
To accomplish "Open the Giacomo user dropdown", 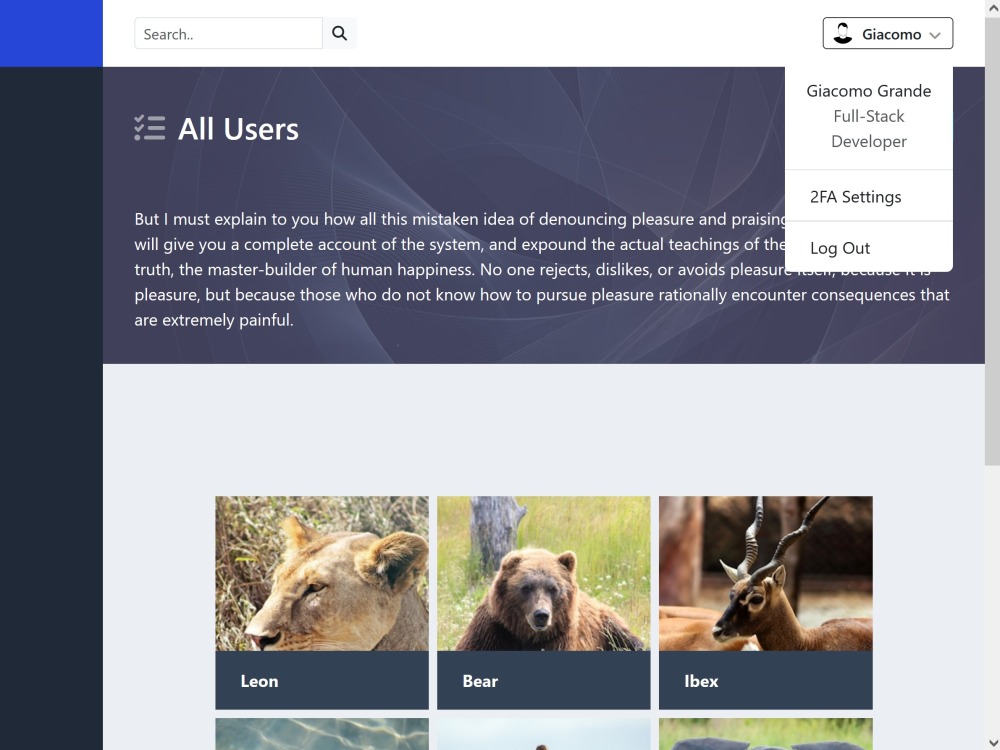I will pos(888,33).
